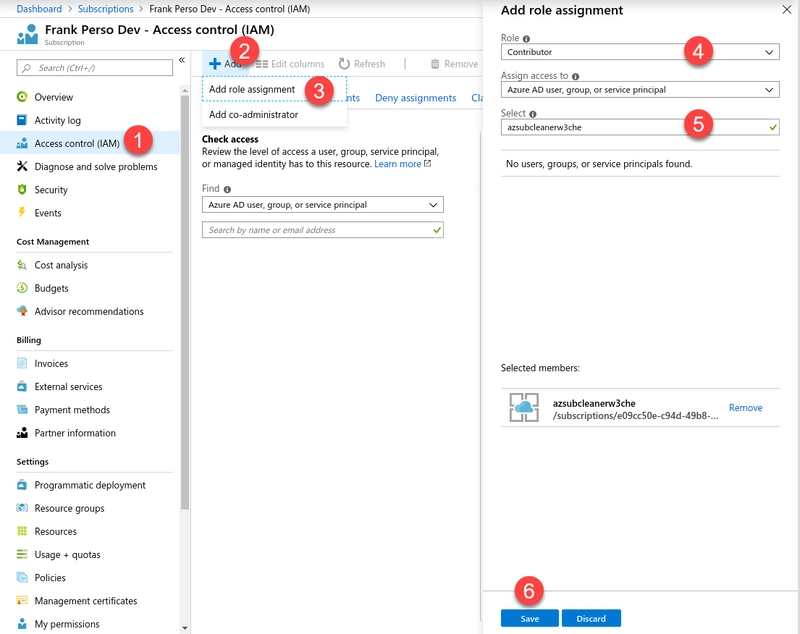The height and width of the screenshot is (634, 800).
Task: Open Activity log from sidebar icon
Action: coord(23,120)
